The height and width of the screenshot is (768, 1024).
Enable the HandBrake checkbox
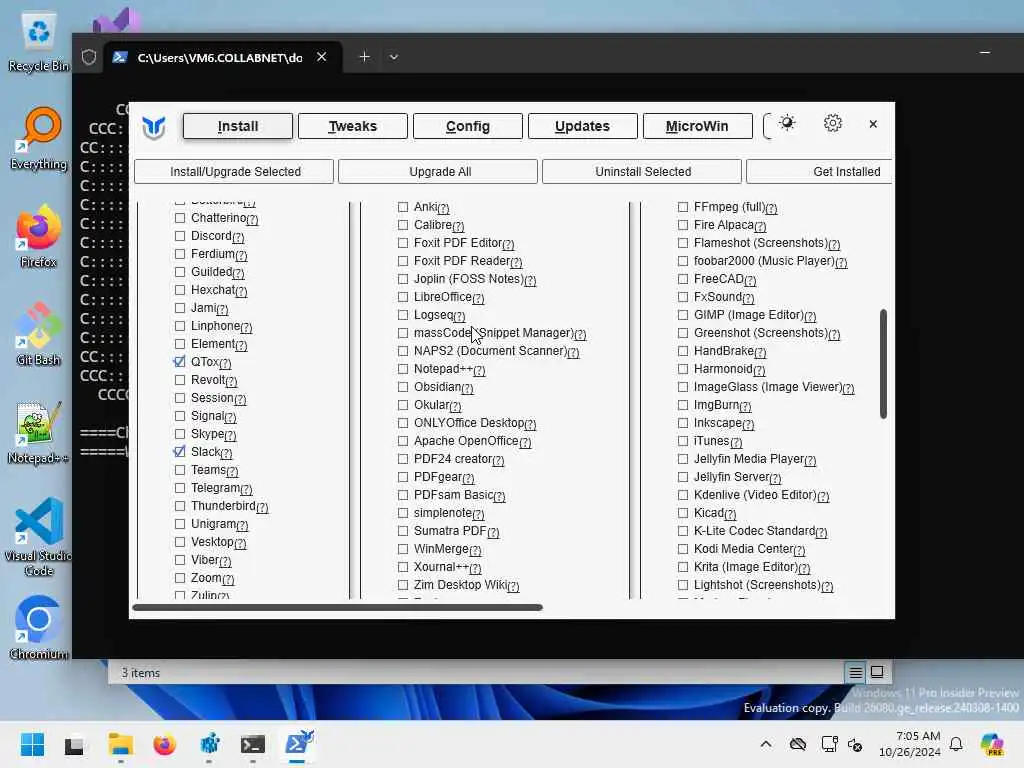coord(683,351)
